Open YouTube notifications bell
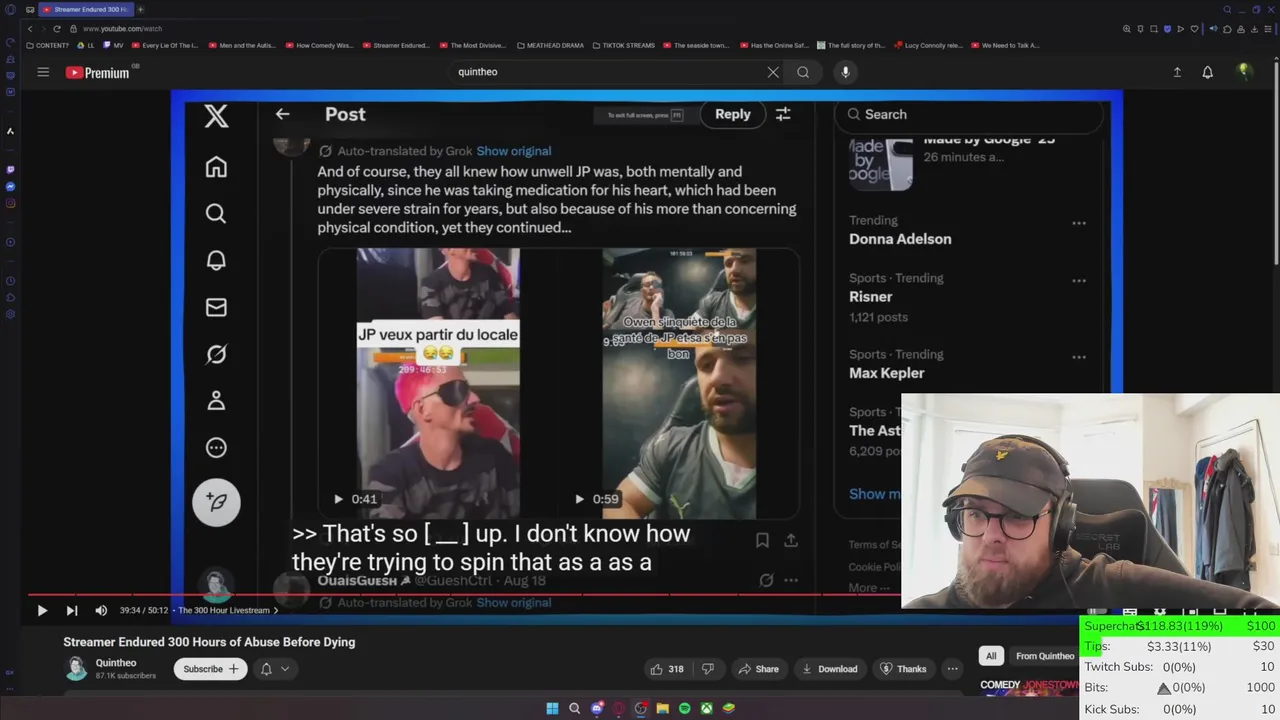 [x=1208, y=72]
